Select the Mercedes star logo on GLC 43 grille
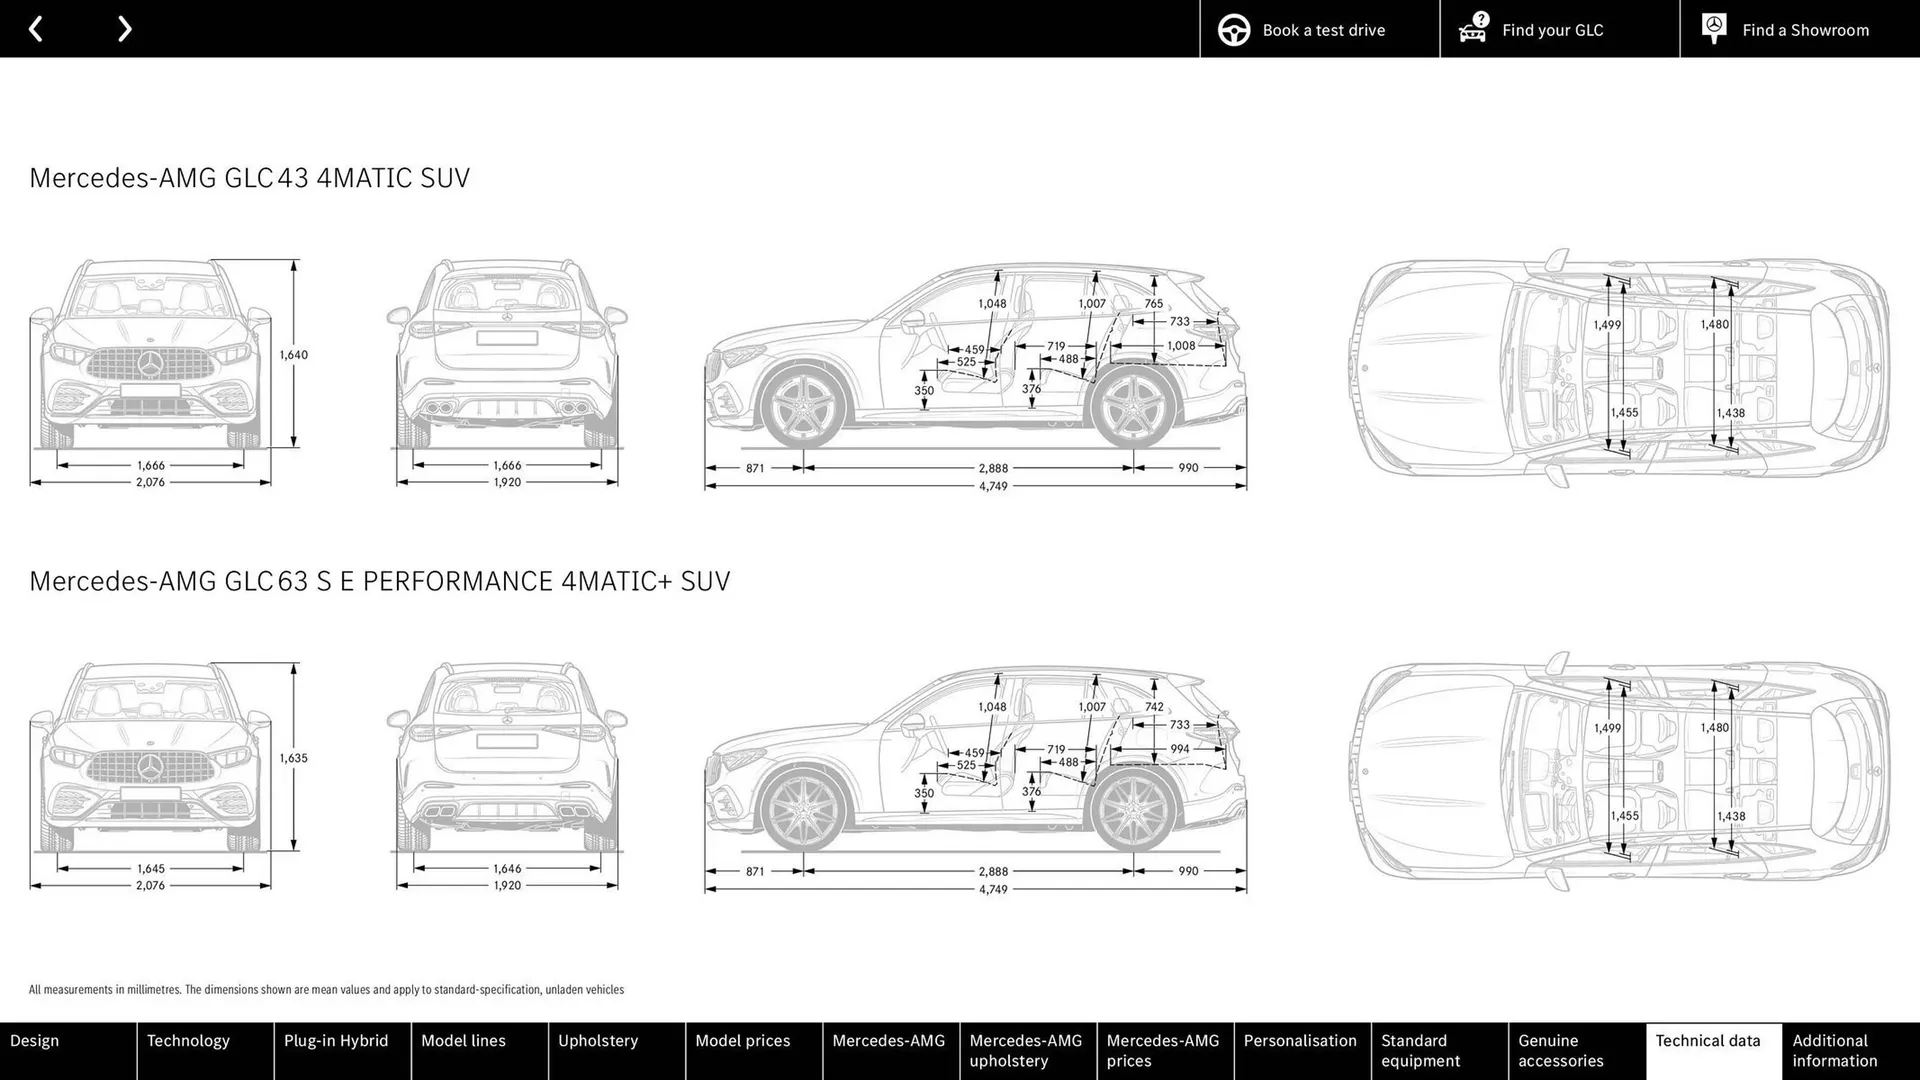Image resolution: width=1920 pixels, height=1080 pixels. tap(151, 362)
